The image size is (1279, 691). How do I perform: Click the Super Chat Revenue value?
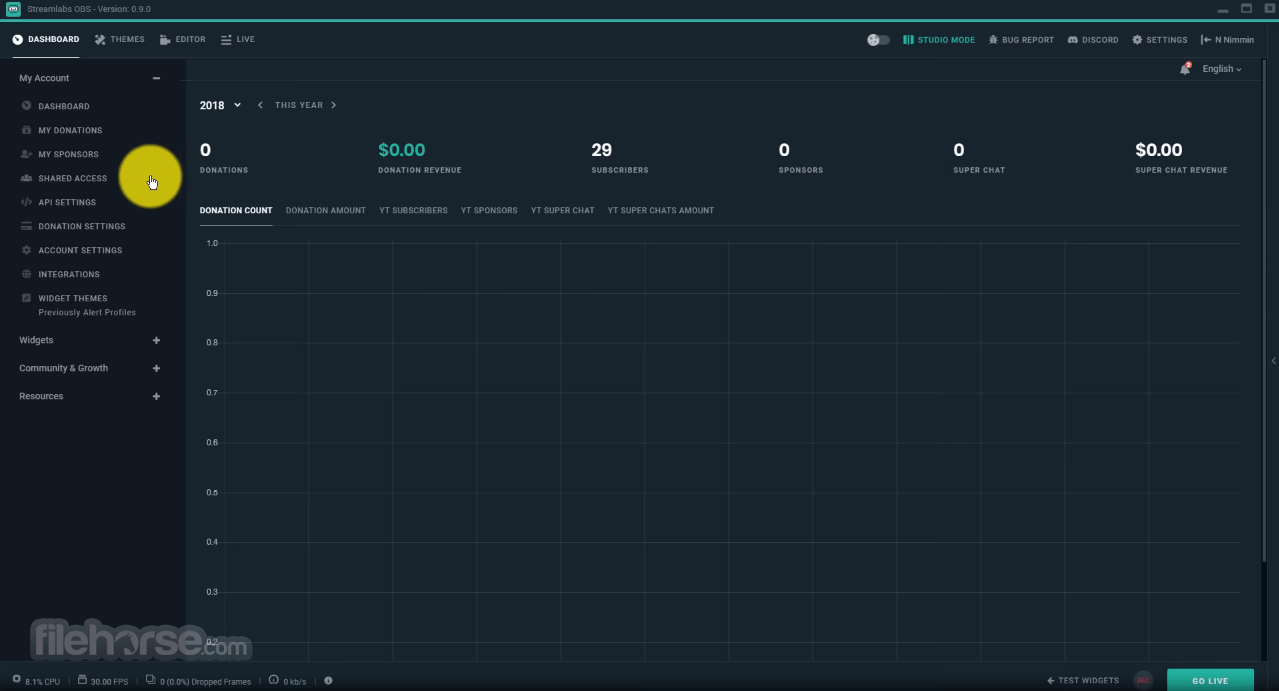[x=1159, y=150]
